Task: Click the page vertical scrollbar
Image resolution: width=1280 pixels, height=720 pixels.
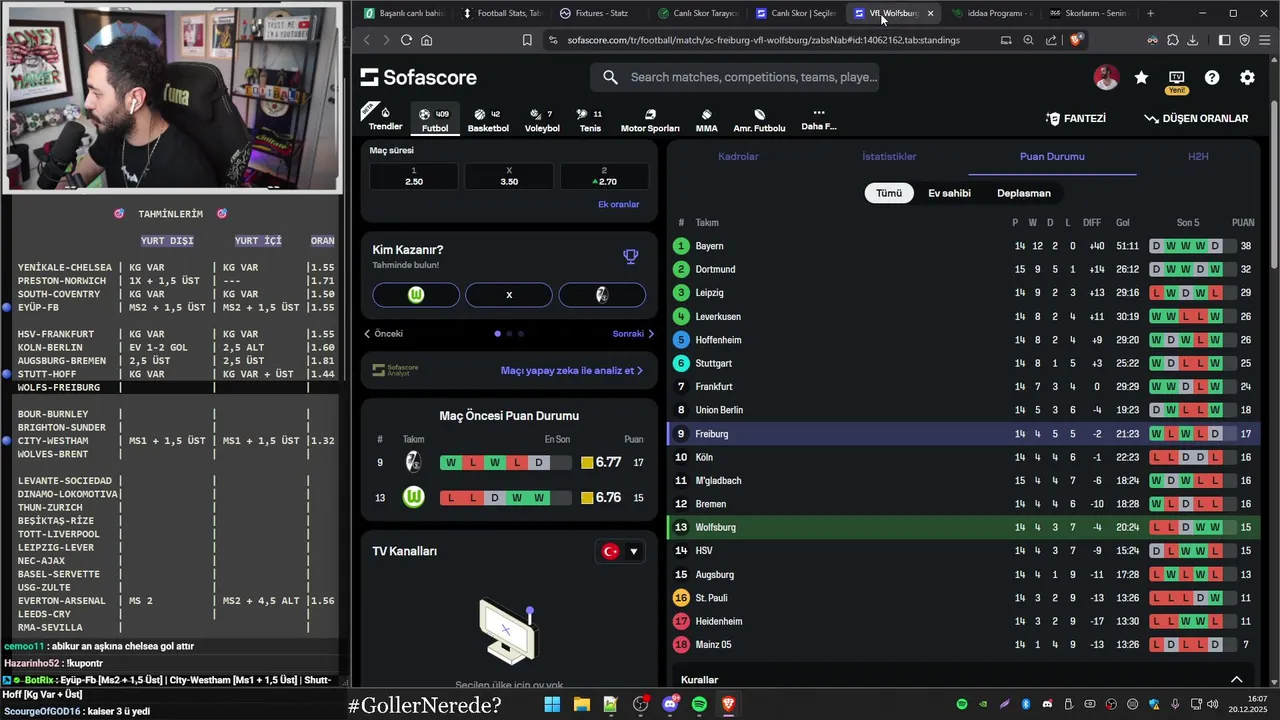Action: click(x=1274, y=185)
